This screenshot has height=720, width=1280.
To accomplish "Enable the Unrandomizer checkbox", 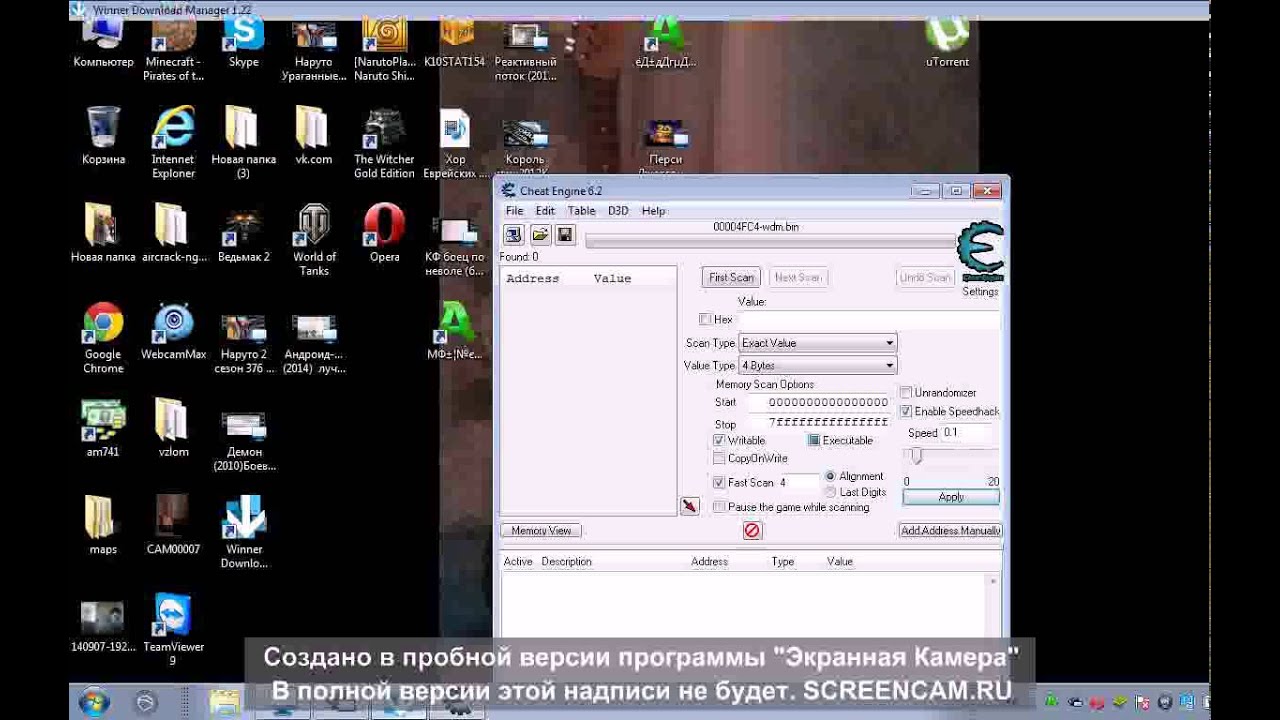I will tap(906, 393).
